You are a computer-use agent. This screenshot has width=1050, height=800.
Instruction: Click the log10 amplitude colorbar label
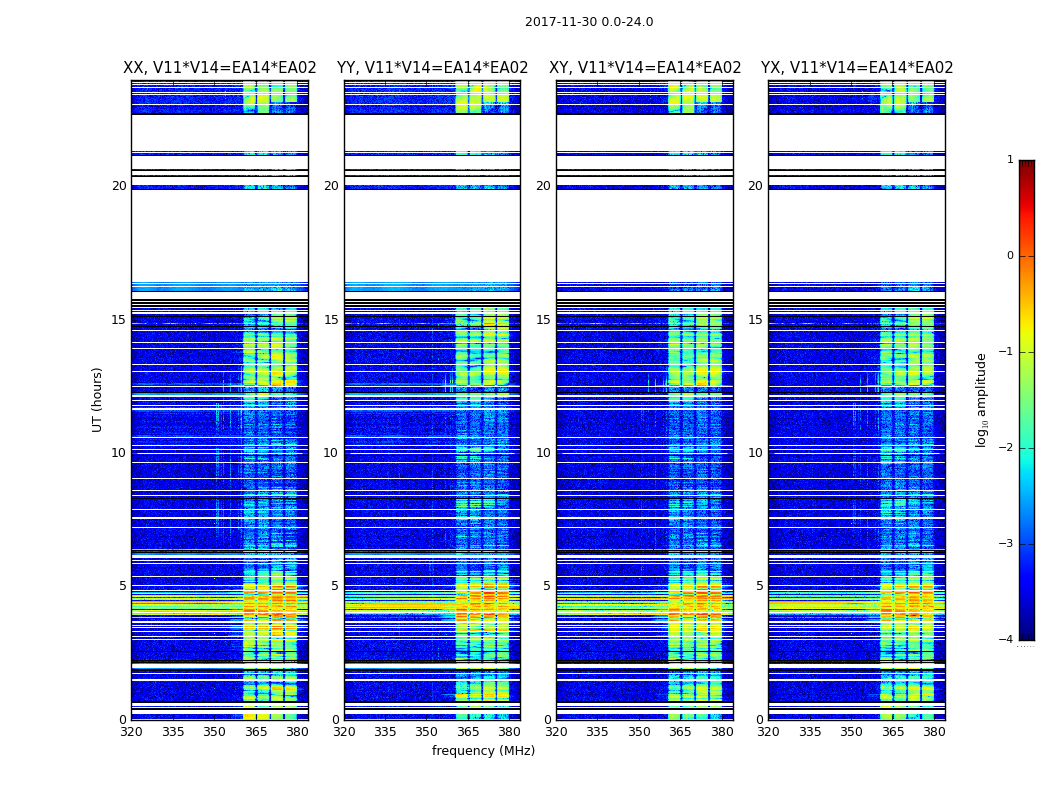pyautogui.click(x=981, y=400)
